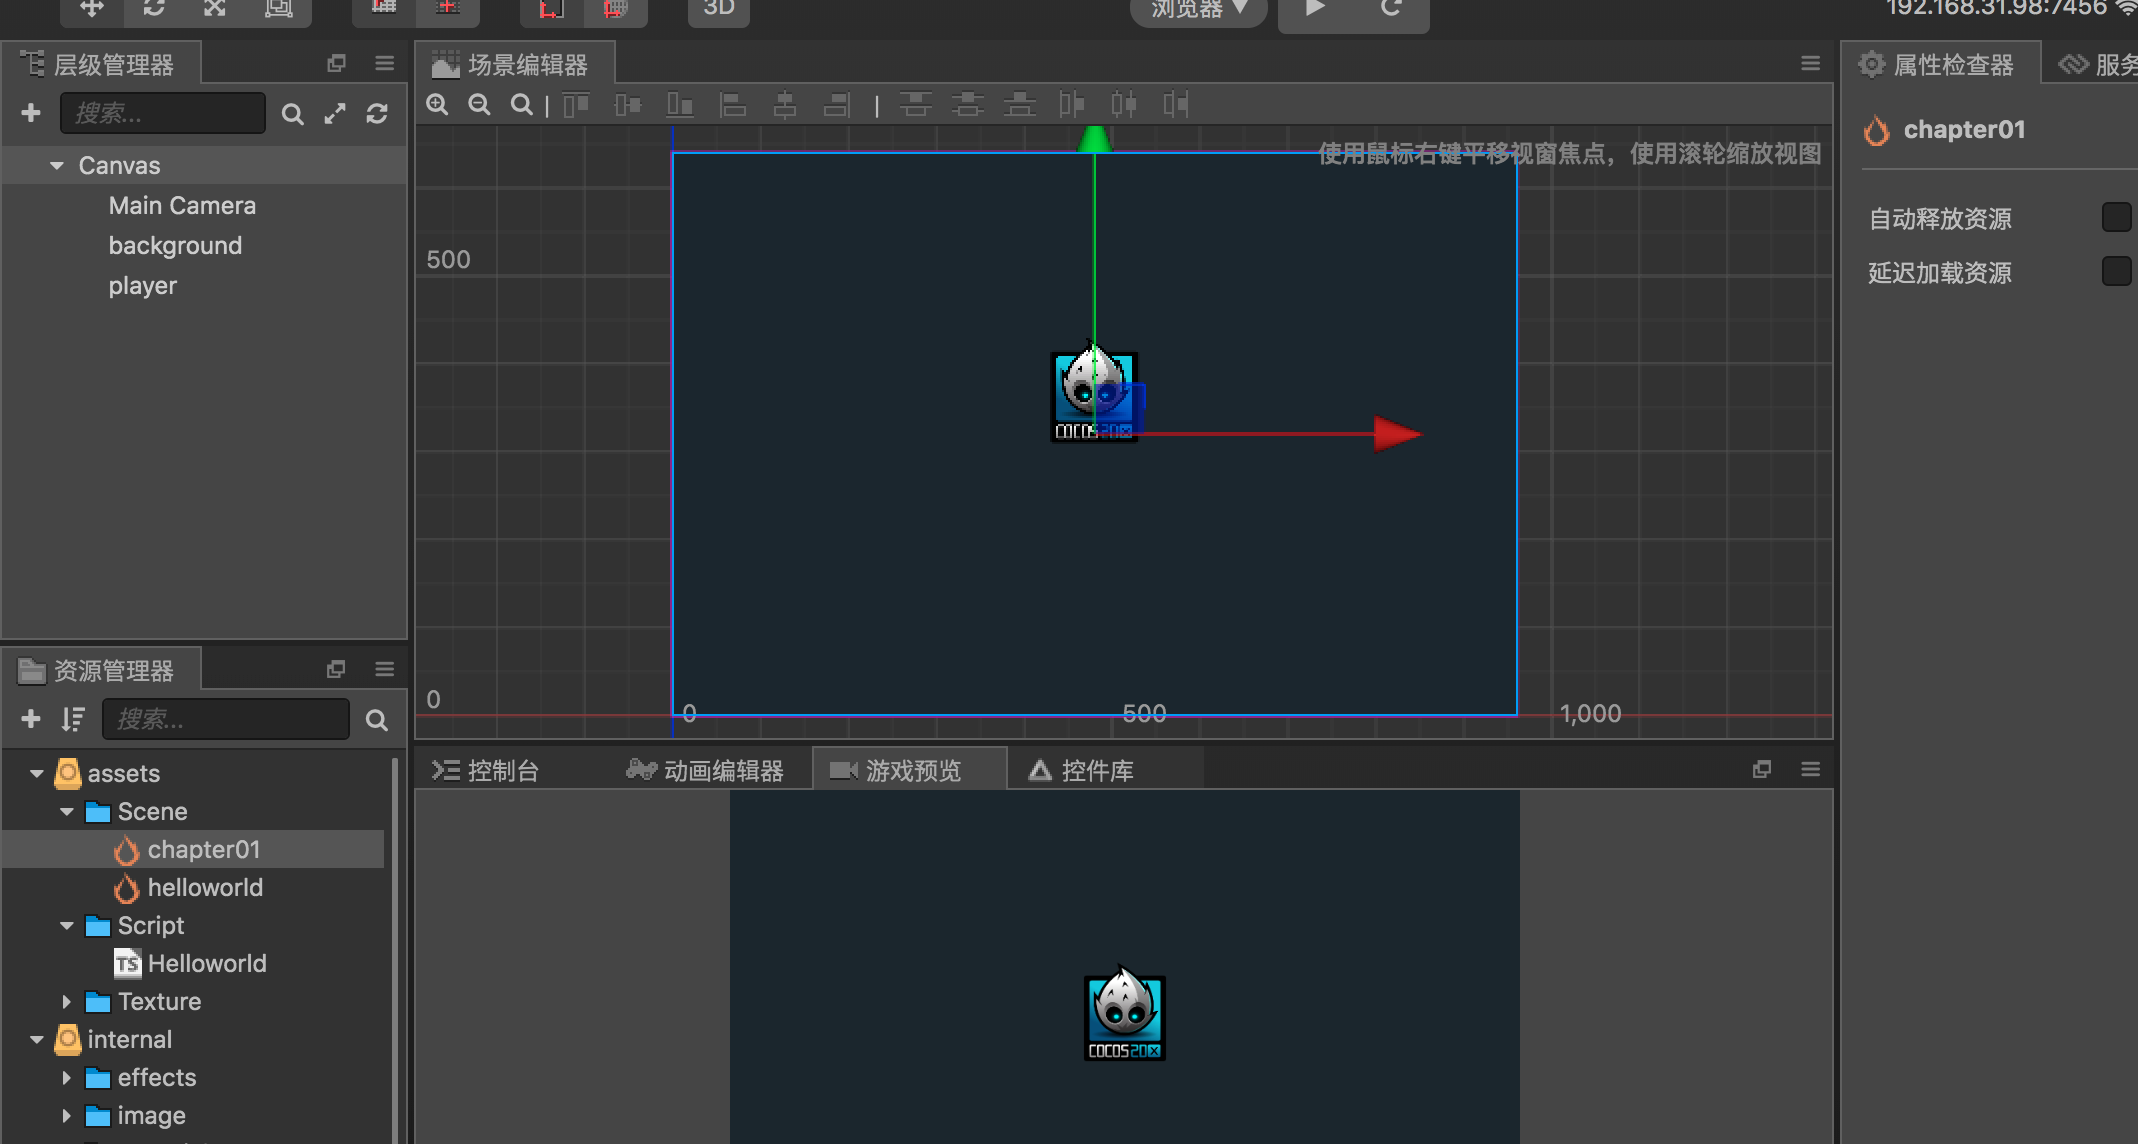Click sort icon in assets panel
2138x1144 pixels.
pyautogui.click(x=73, y=719)
